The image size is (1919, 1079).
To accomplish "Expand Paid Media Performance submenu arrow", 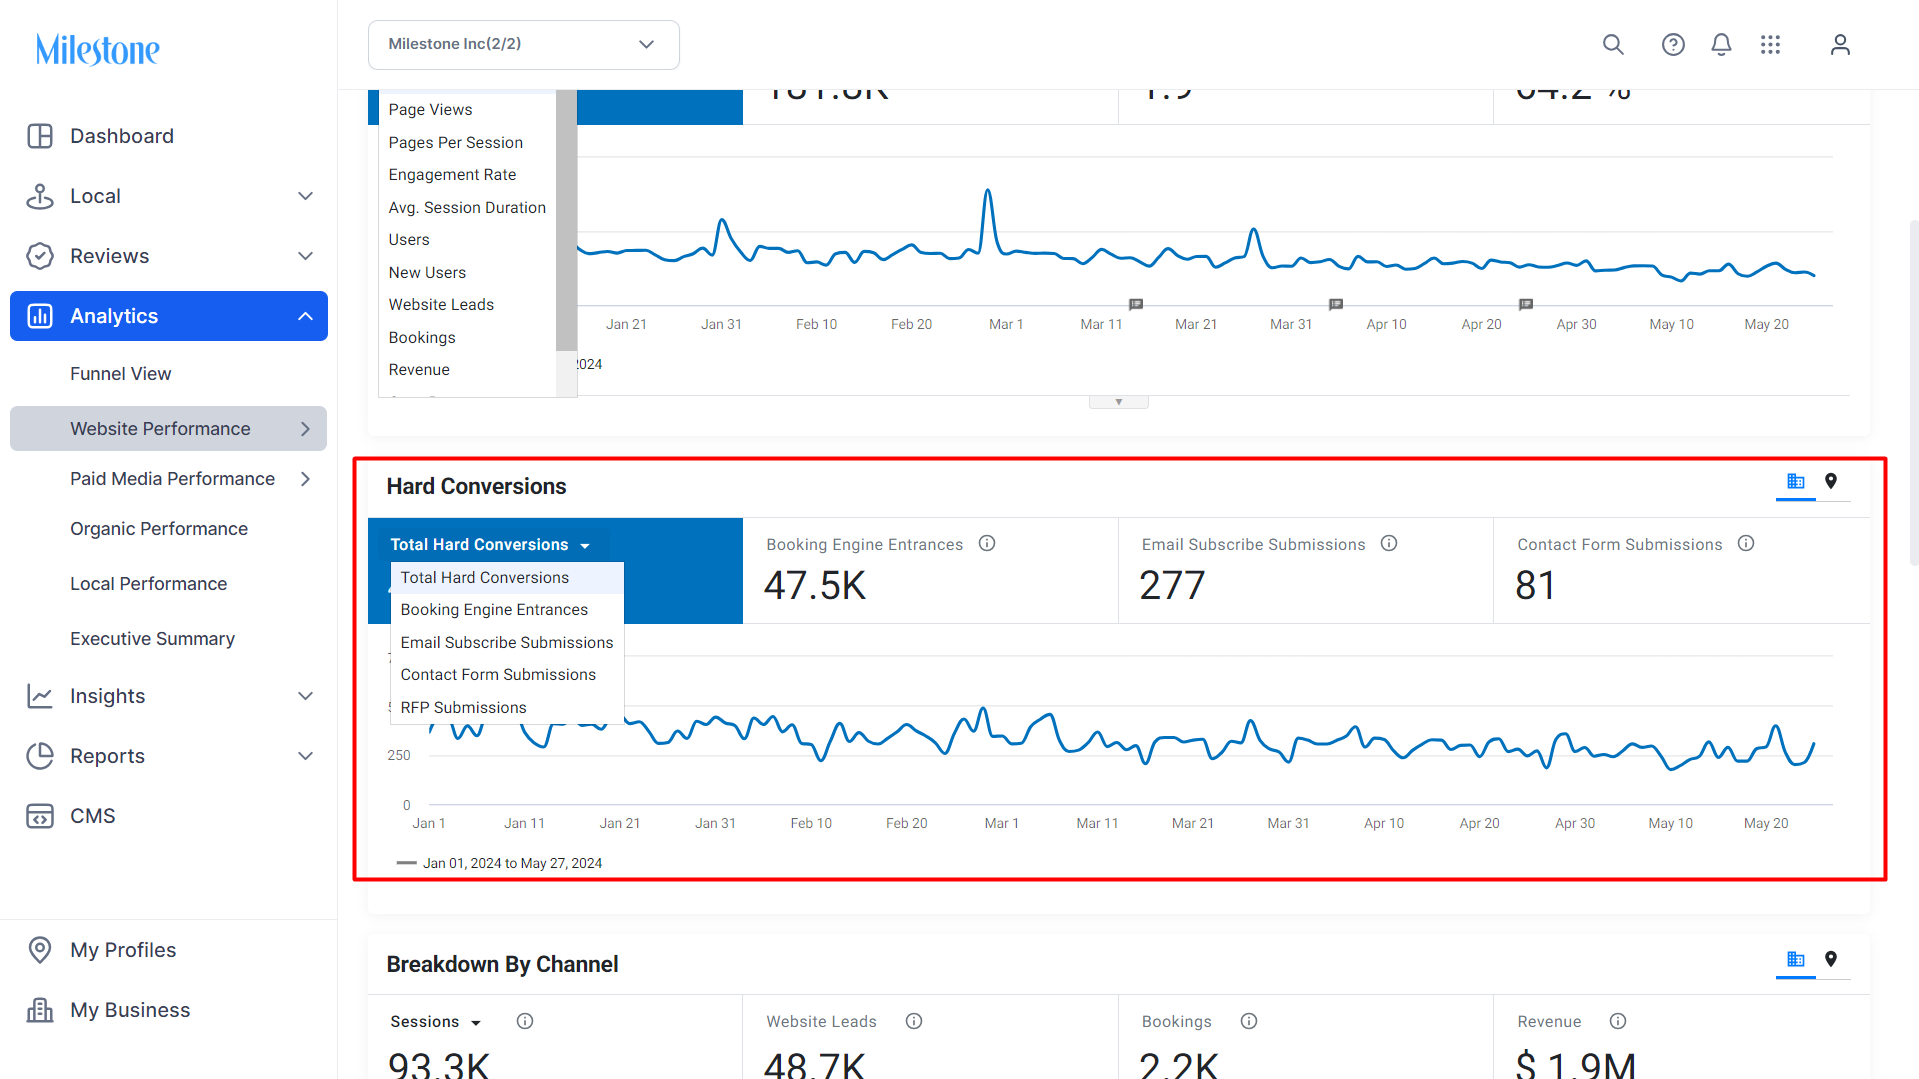I will pos(306,479).
